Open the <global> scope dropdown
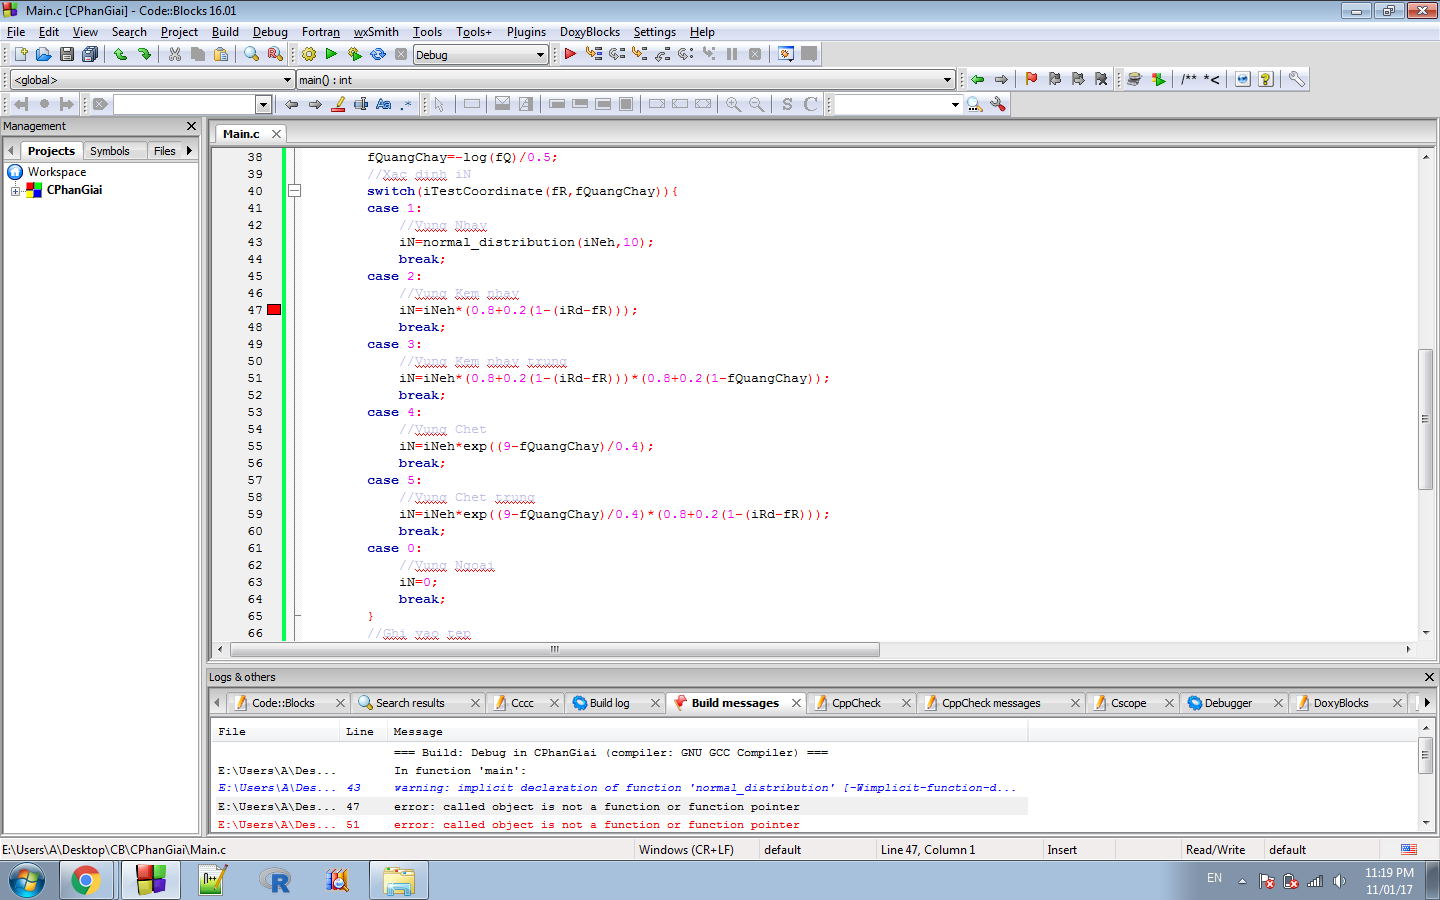Viewport: 1440px width, 900px height. coord(287,80)
